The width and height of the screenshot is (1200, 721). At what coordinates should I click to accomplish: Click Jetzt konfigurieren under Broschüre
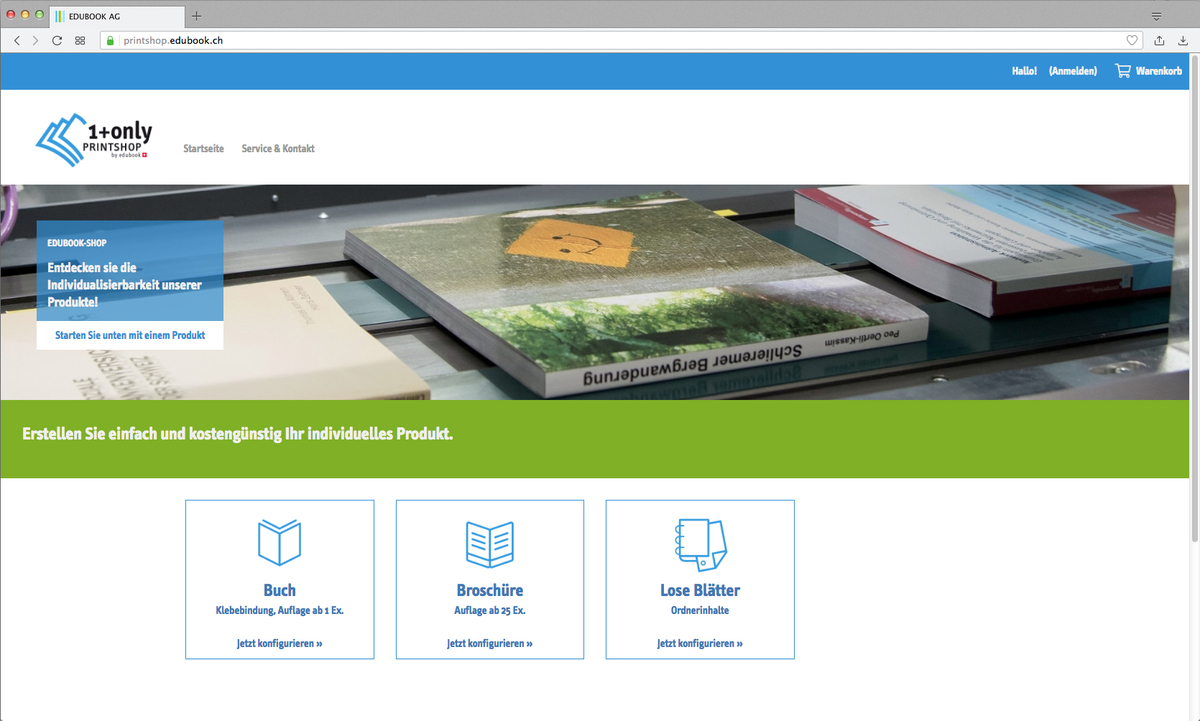(x=489, y=644)
